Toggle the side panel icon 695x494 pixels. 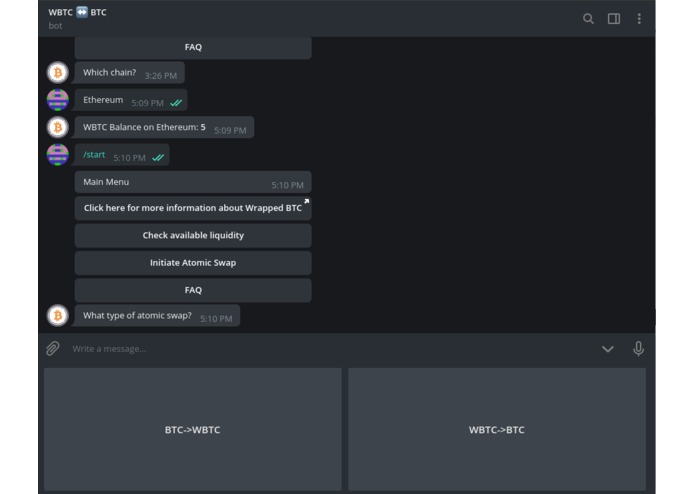pos(614,19)
